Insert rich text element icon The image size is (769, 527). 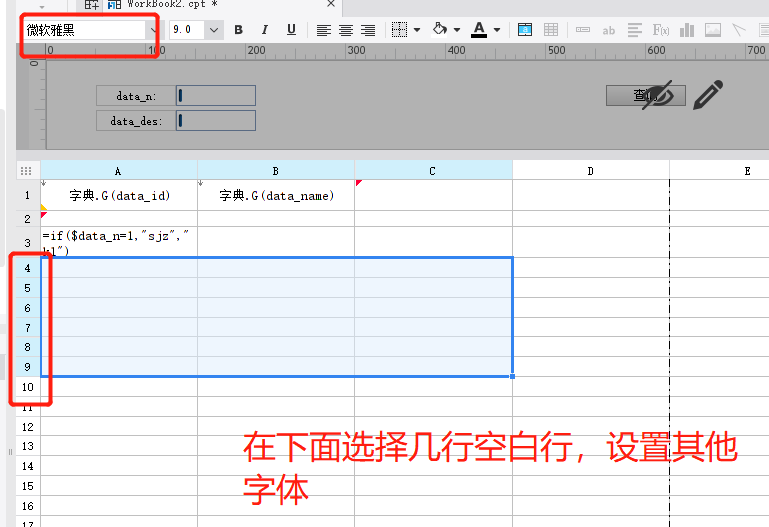click(635, 30)
